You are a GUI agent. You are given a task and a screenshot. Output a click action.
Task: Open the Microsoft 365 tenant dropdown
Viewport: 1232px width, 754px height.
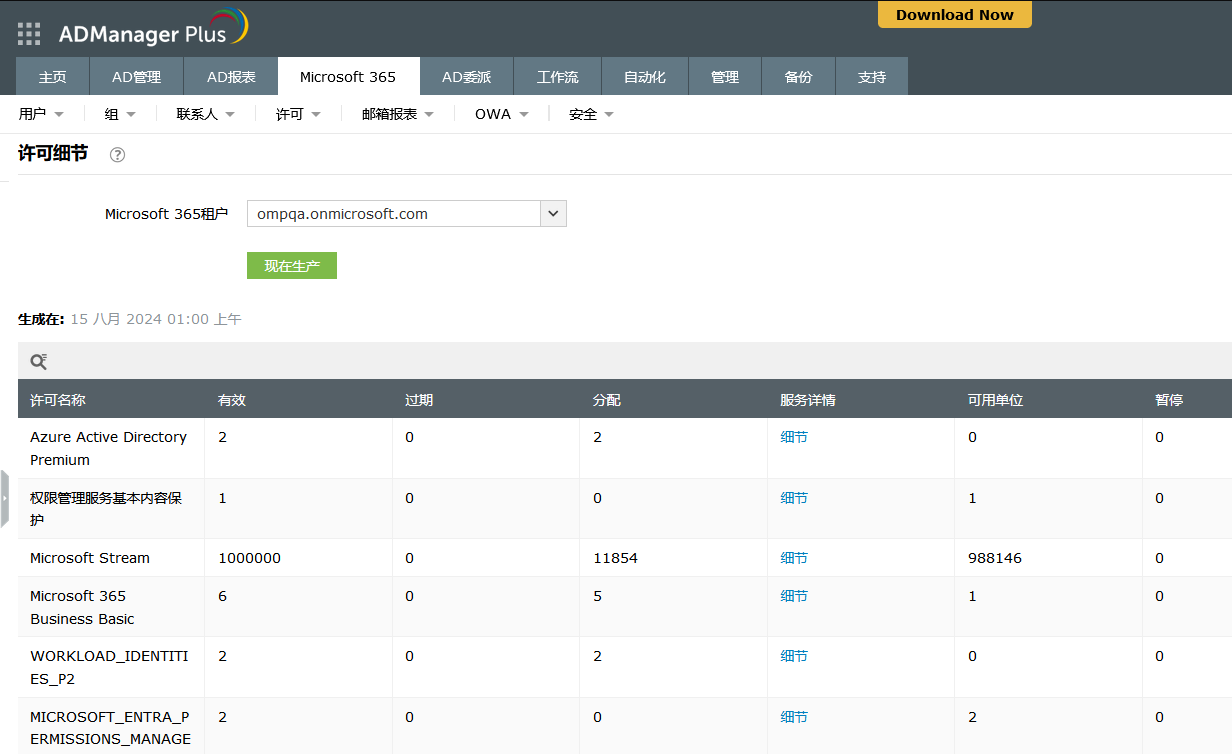(553, 214)
